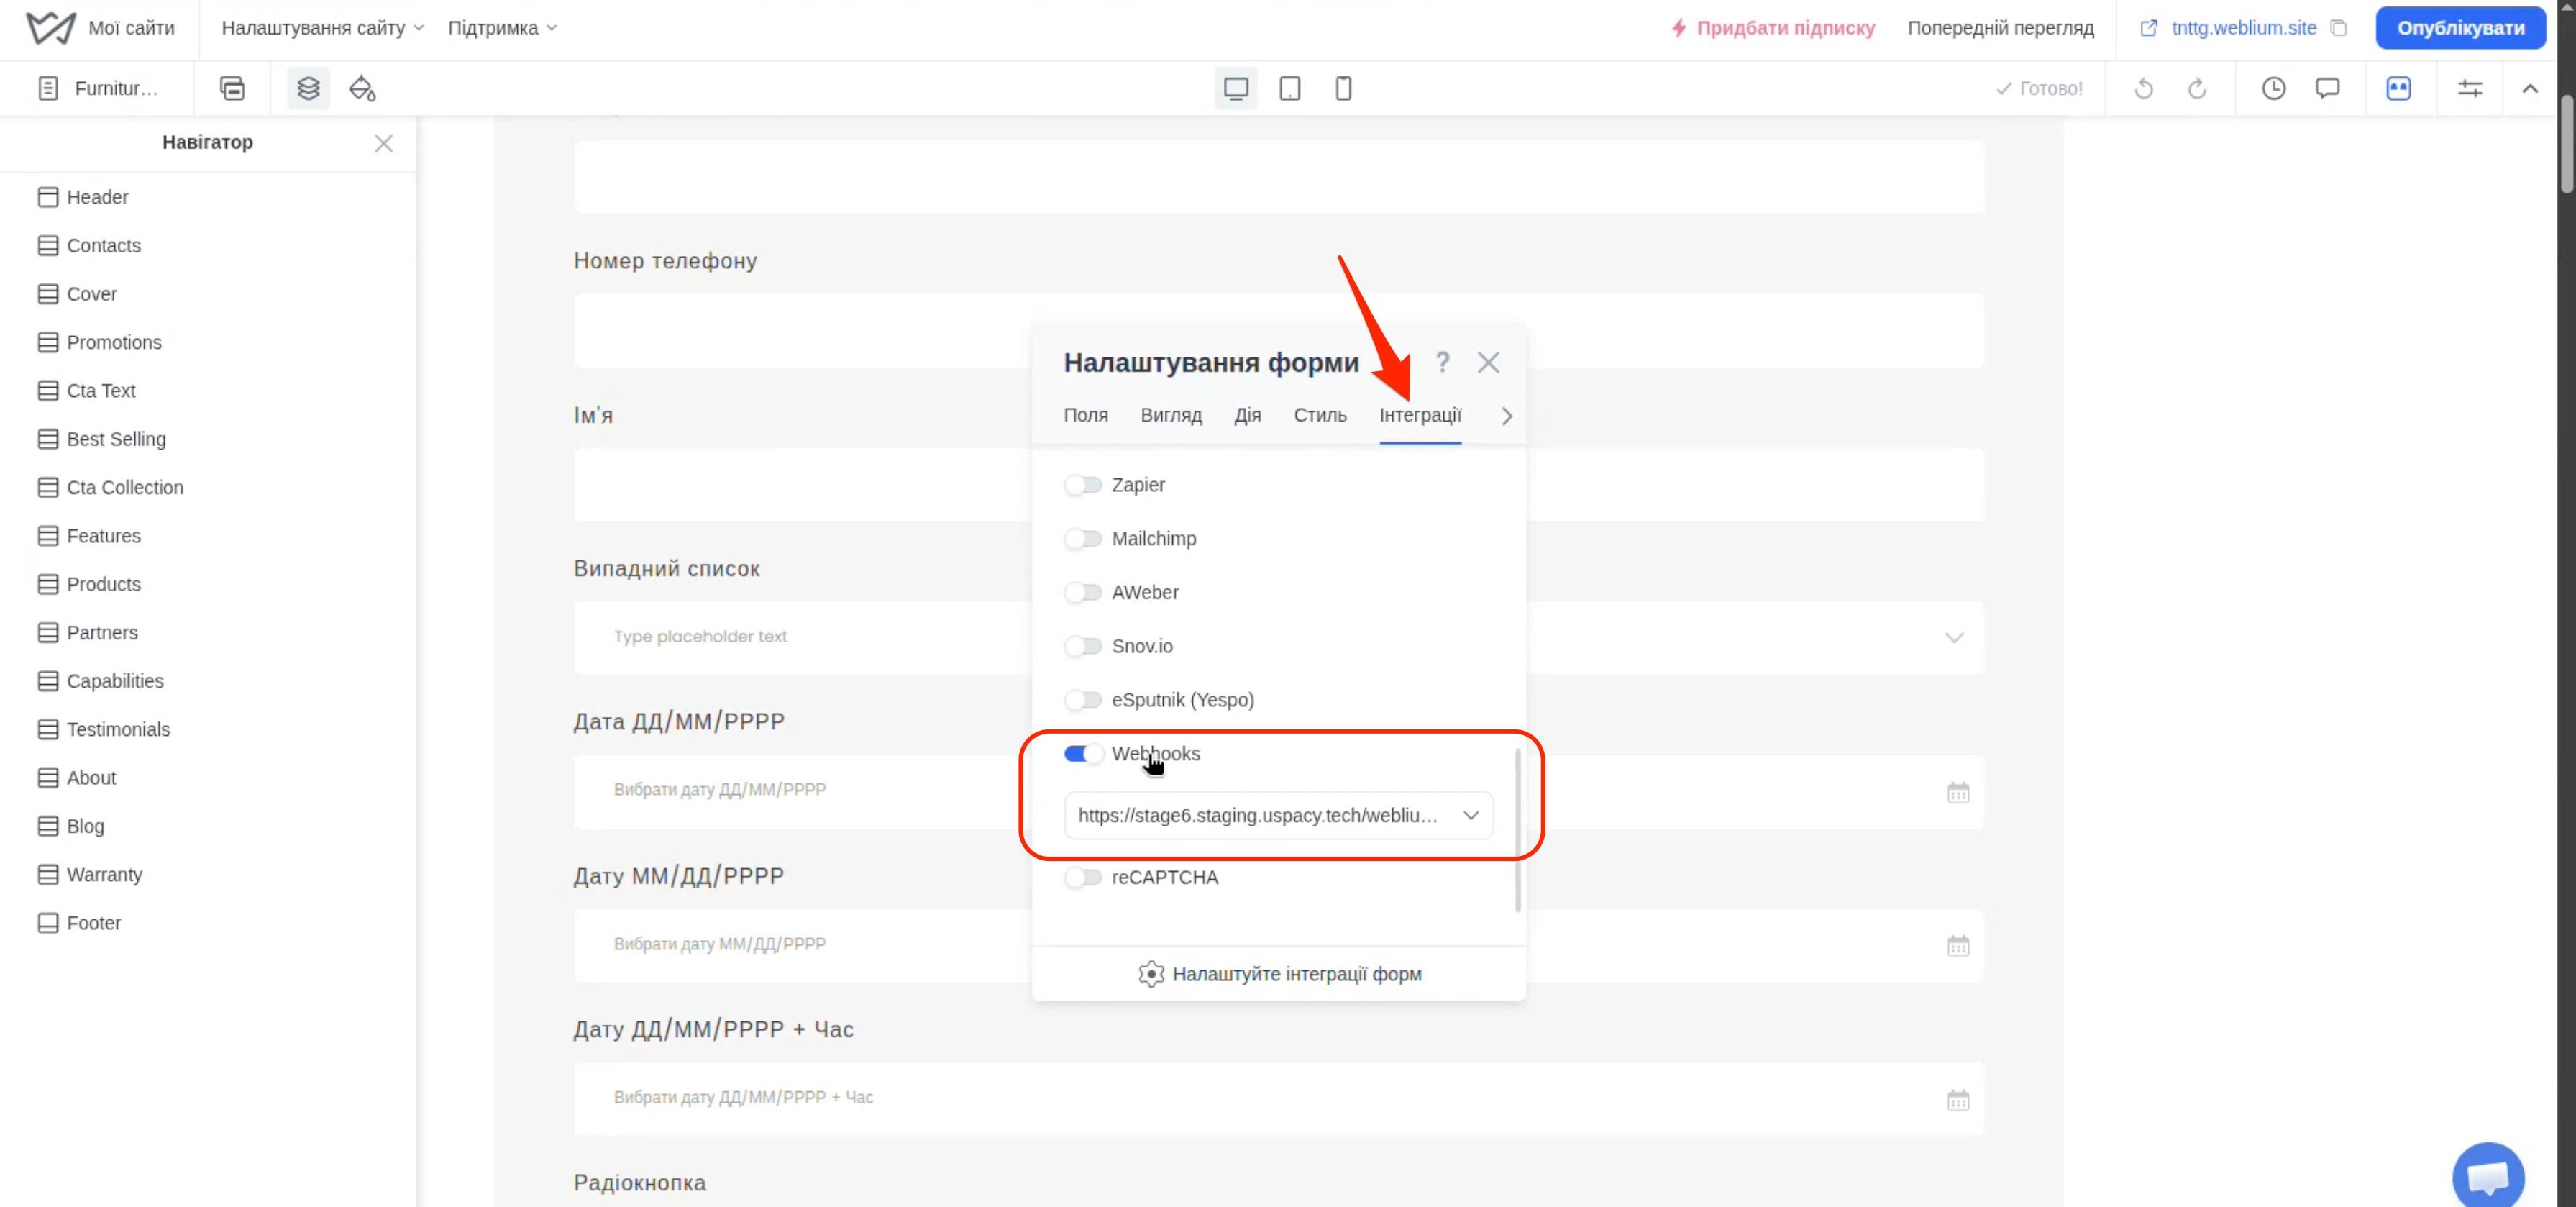
Task: Click the Номер телефону input field
Action: pos(1278,330)
